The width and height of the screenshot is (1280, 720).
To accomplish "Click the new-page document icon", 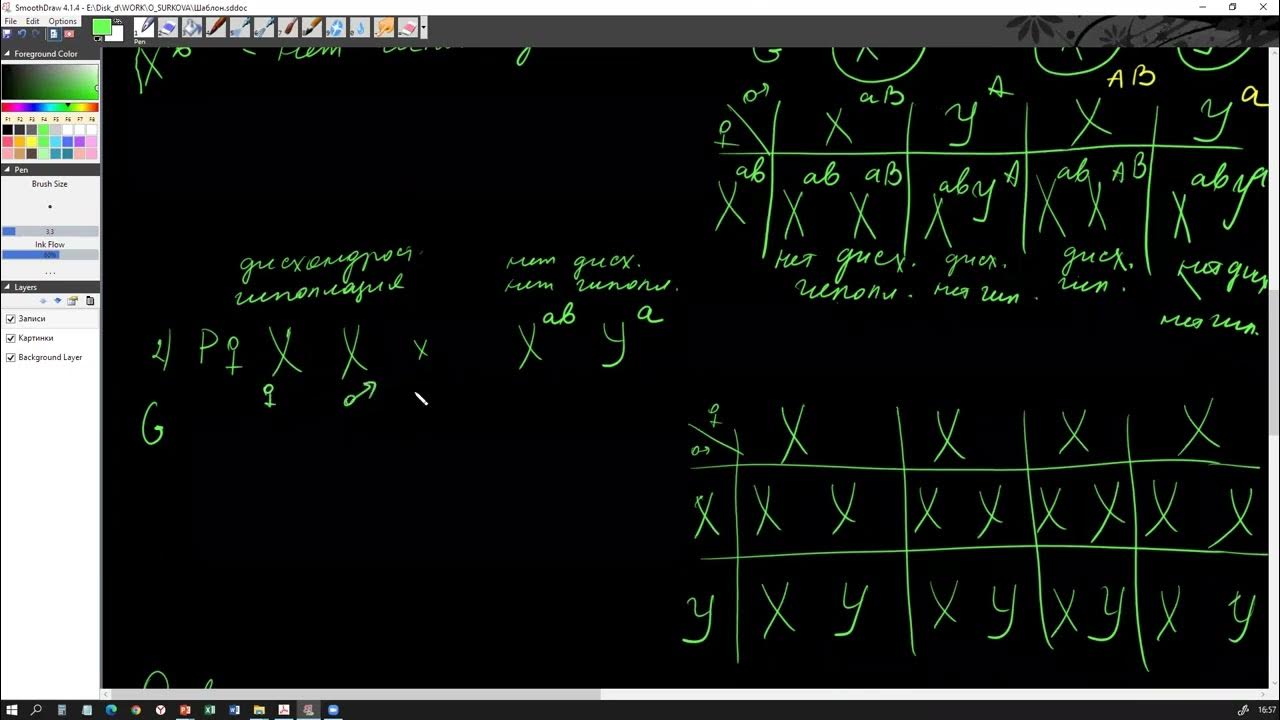I will tap(54, 34).
